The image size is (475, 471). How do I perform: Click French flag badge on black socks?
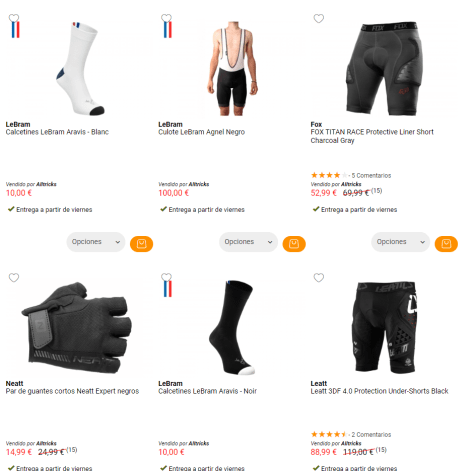click(x=168, y=289)
